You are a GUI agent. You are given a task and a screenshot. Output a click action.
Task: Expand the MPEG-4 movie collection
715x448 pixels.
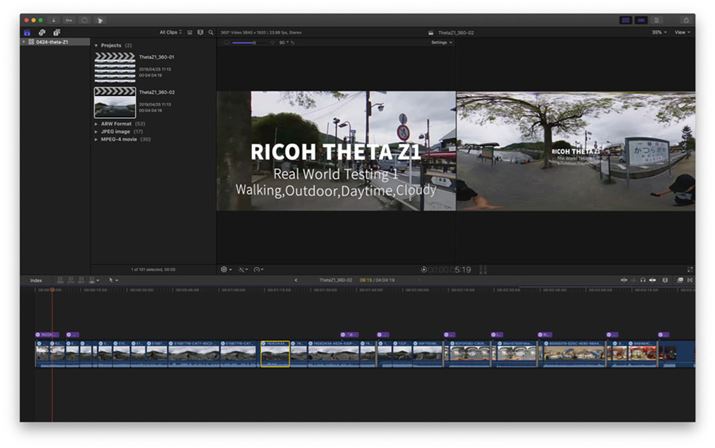point(96,139)
